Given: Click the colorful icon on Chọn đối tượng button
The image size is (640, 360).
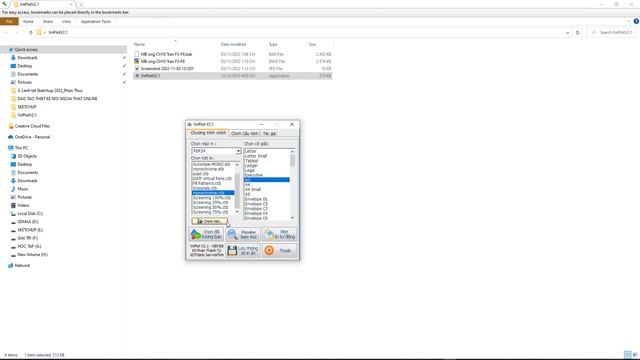Looking at the screenshot, I should [196, 235].
